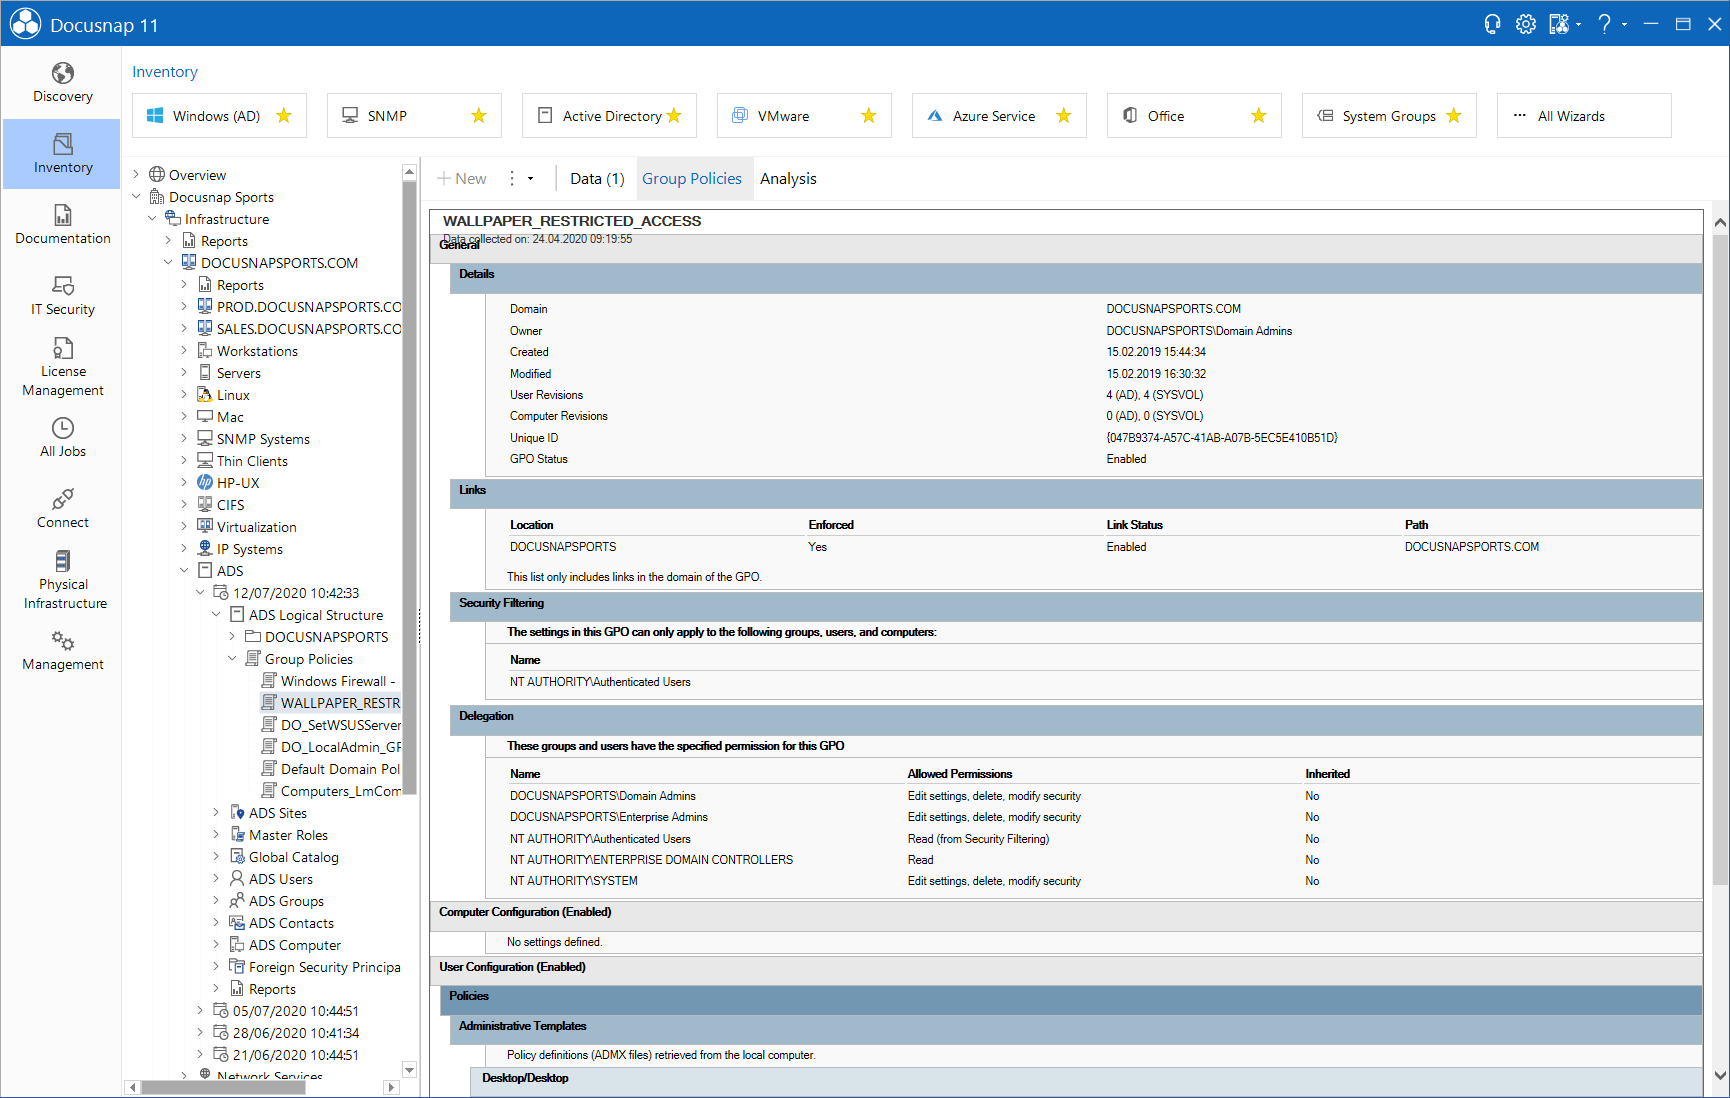Switch to the Data (1) tab
This screenshot has width=1730, height=1098.
point(597,179)
